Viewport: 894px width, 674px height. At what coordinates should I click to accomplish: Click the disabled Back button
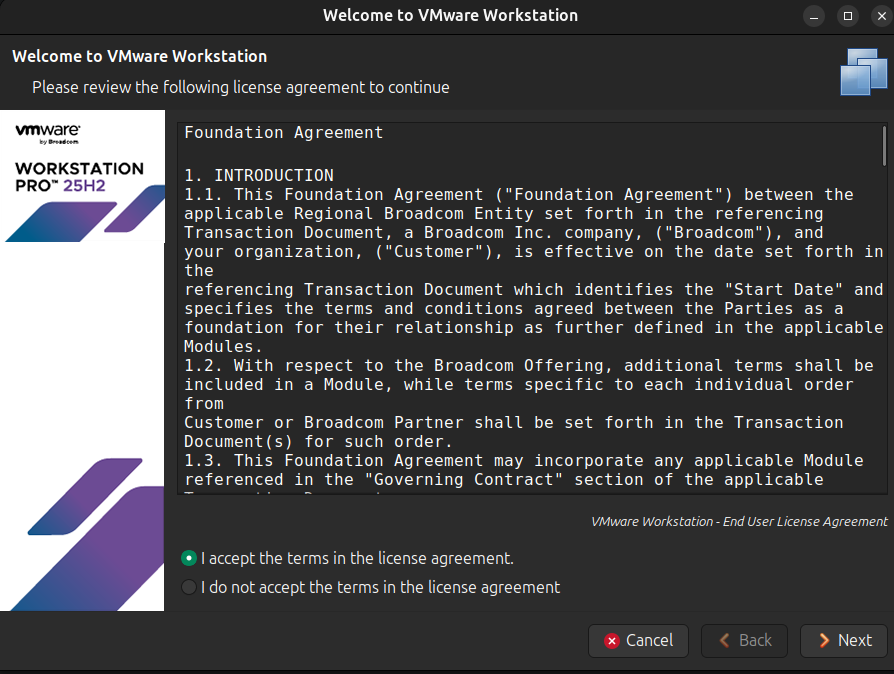tap(744, 641)
